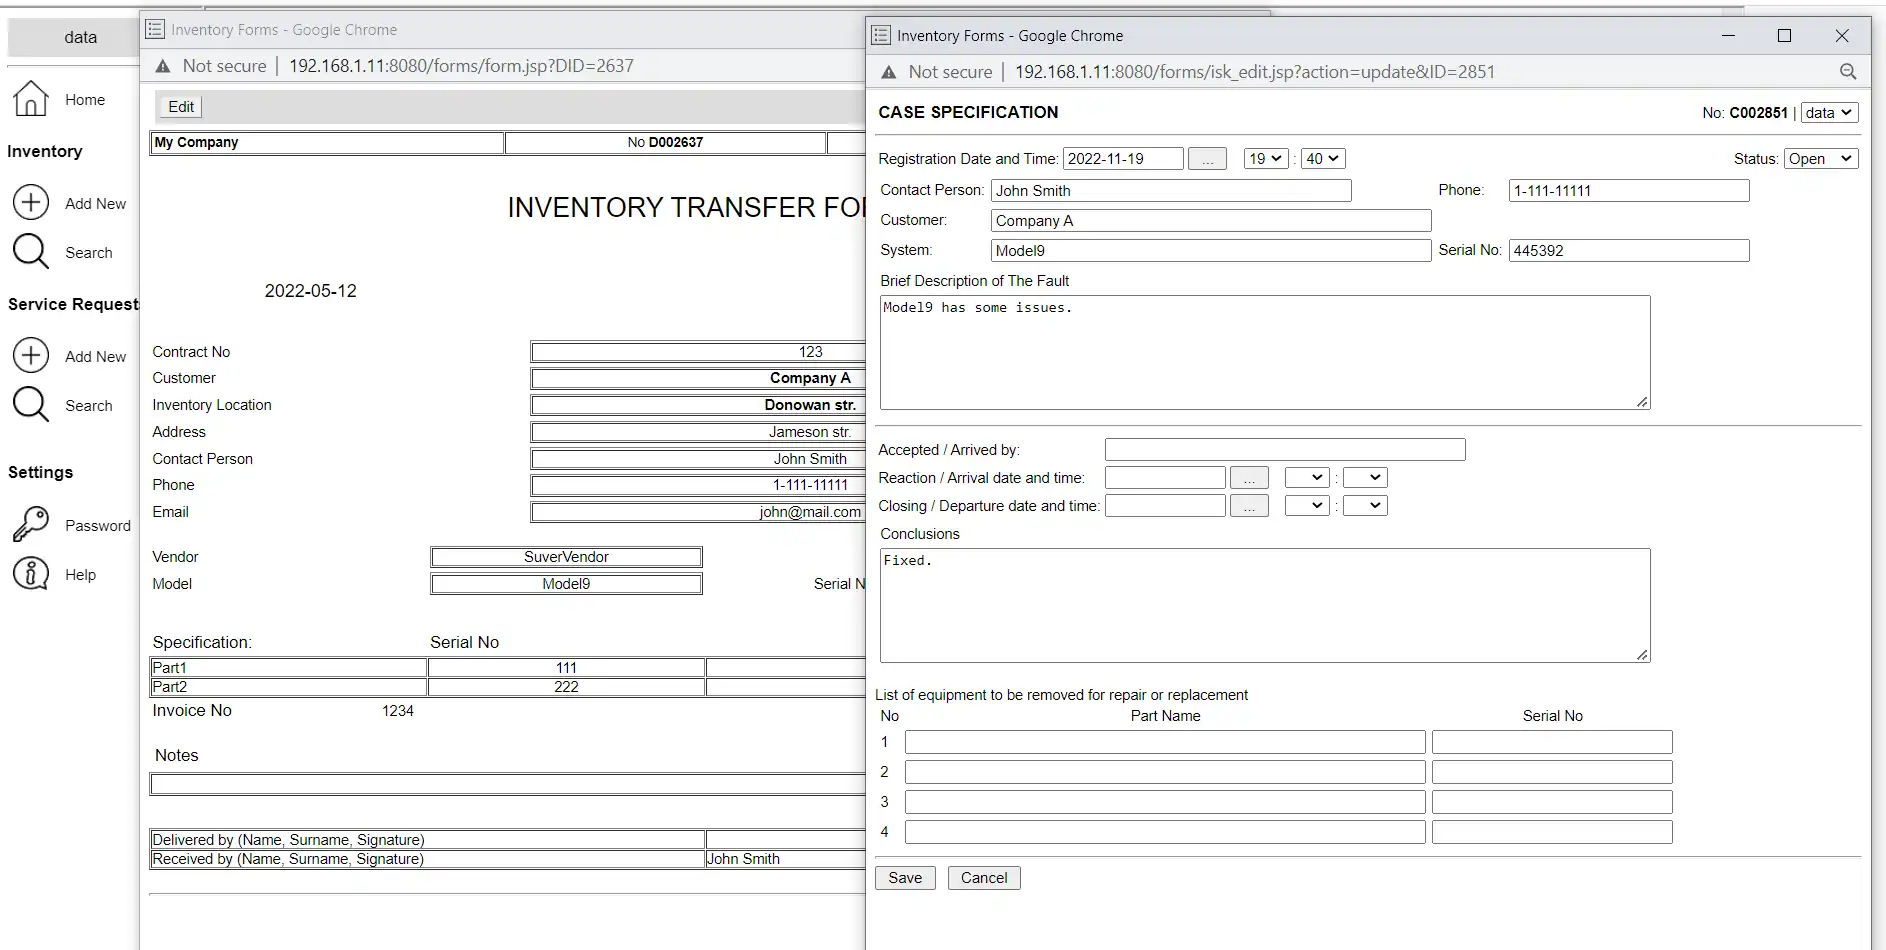Screen dimensions: 1886x950
Task: Click Edit button in Inventory Transfer window
Action: point(181,107)
